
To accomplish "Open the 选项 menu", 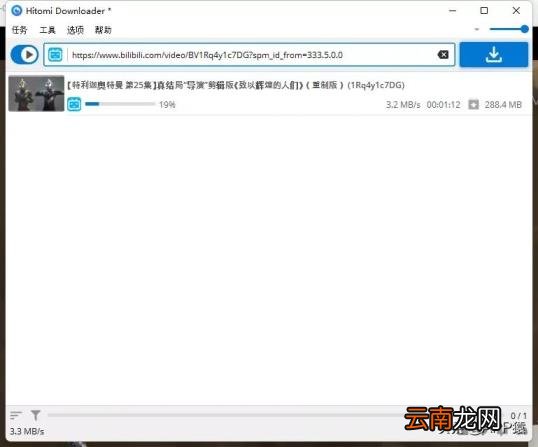I will (x=75, y=30).
